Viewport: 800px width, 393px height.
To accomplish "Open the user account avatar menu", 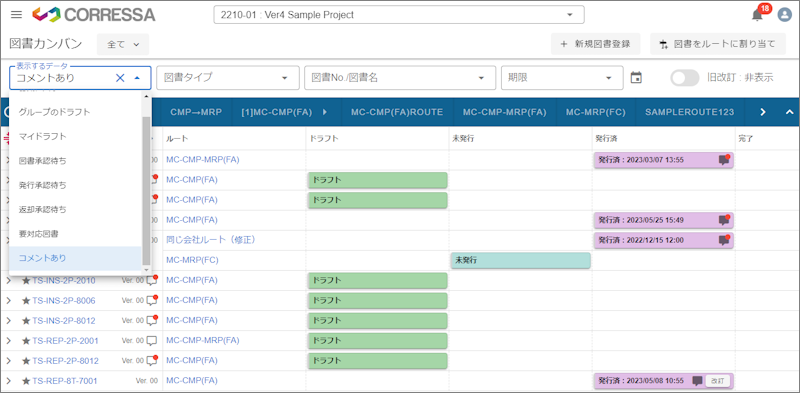I will (784, 15).
